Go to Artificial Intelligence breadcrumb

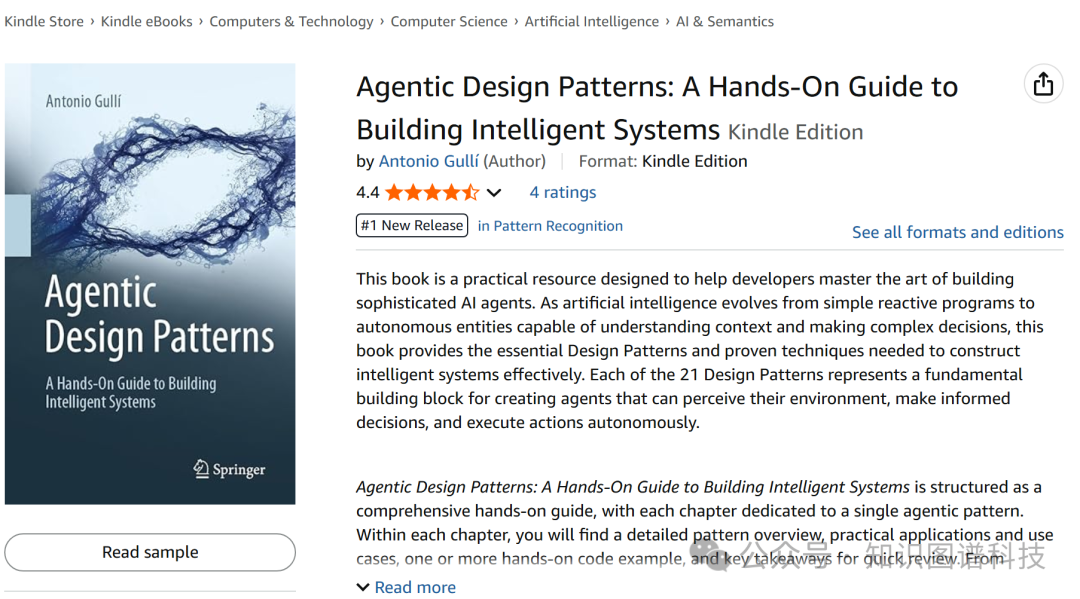pyautogui.click(x=592, y=21)
